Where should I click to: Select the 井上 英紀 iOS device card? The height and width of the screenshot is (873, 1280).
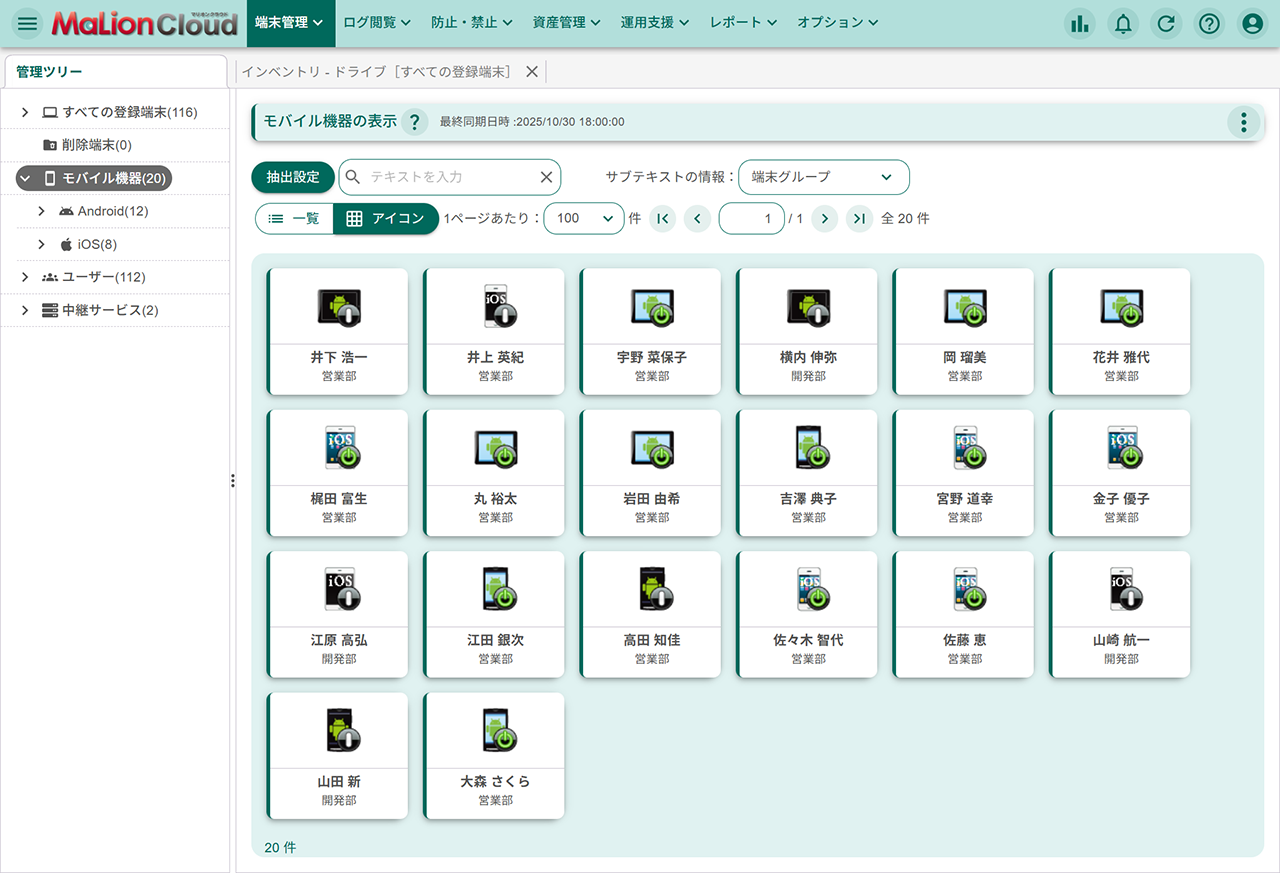click(x=494, y=331)
